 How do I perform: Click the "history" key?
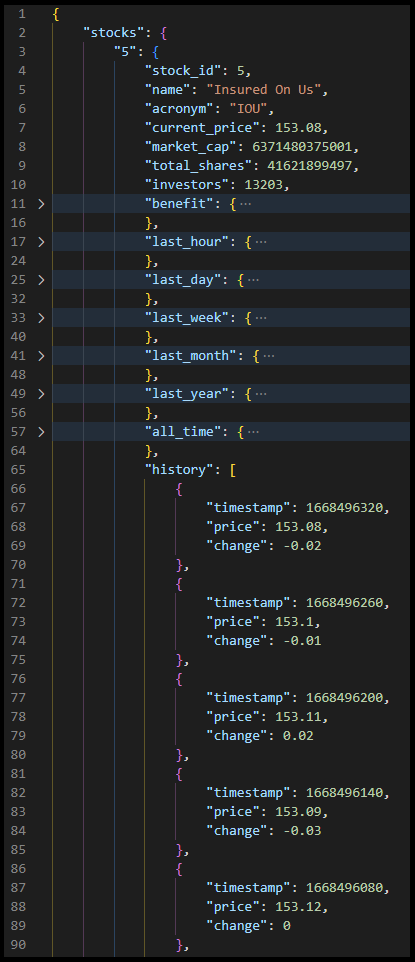click(x=179, y=470)
